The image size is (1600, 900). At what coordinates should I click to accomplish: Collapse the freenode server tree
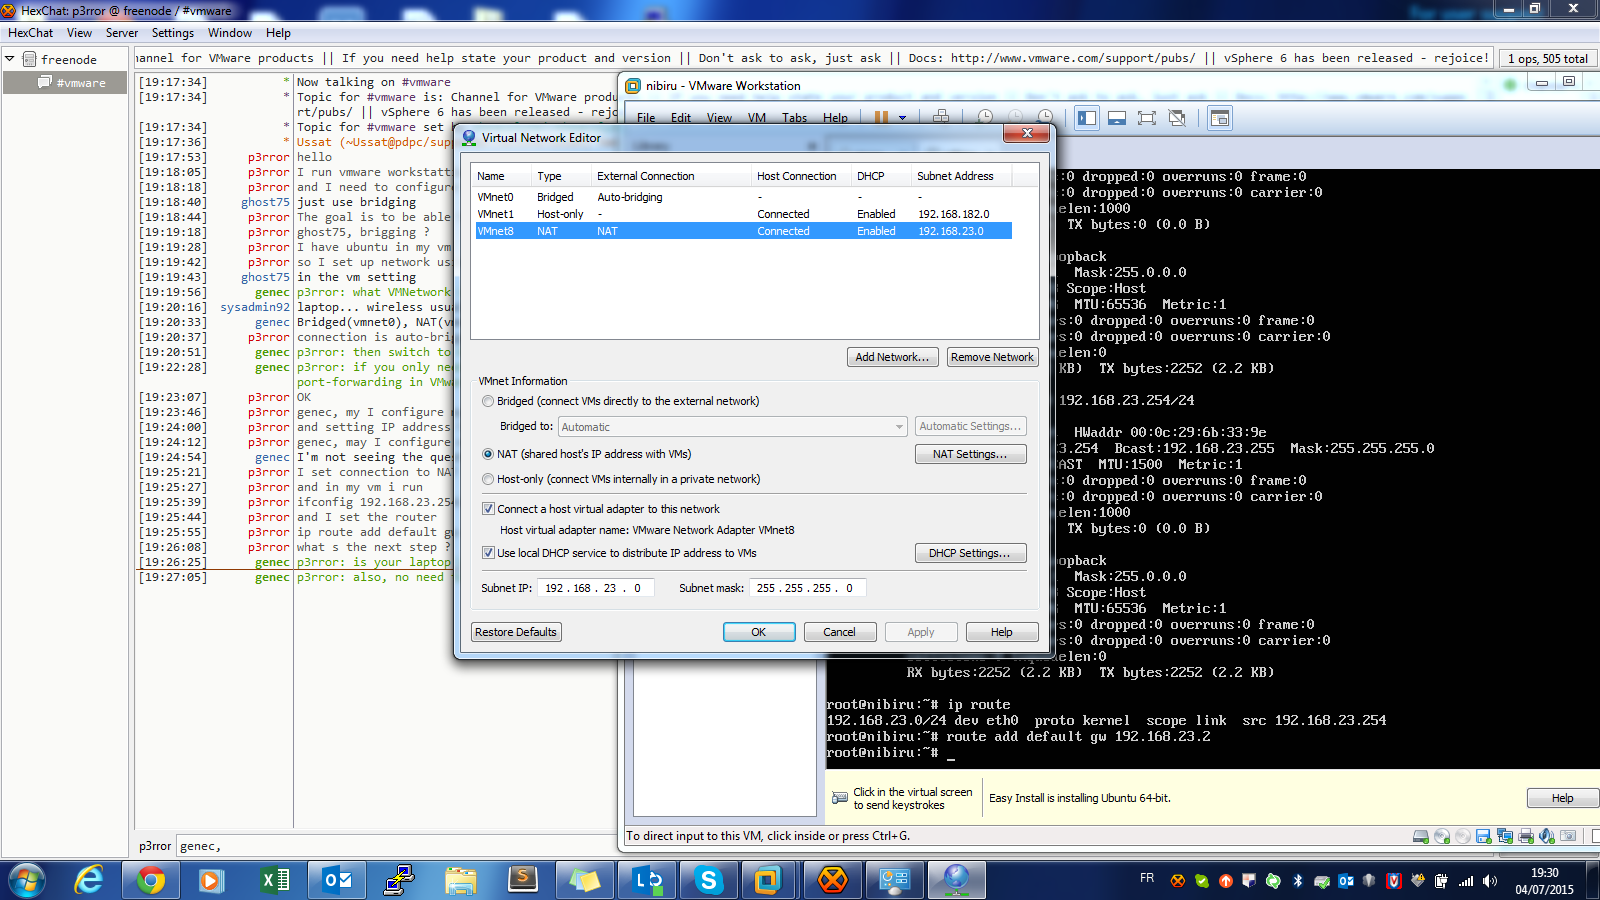[10, 59]
